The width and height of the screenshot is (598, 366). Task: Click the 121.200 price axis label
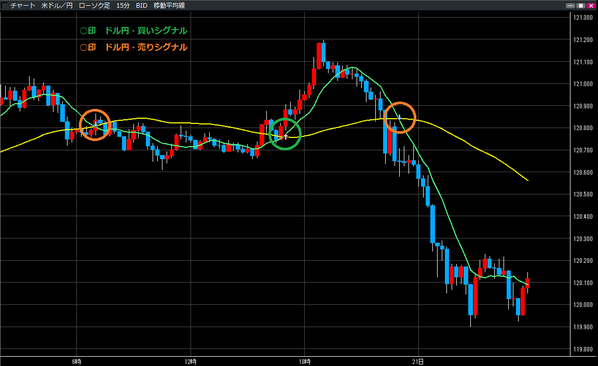coord(583,40)
